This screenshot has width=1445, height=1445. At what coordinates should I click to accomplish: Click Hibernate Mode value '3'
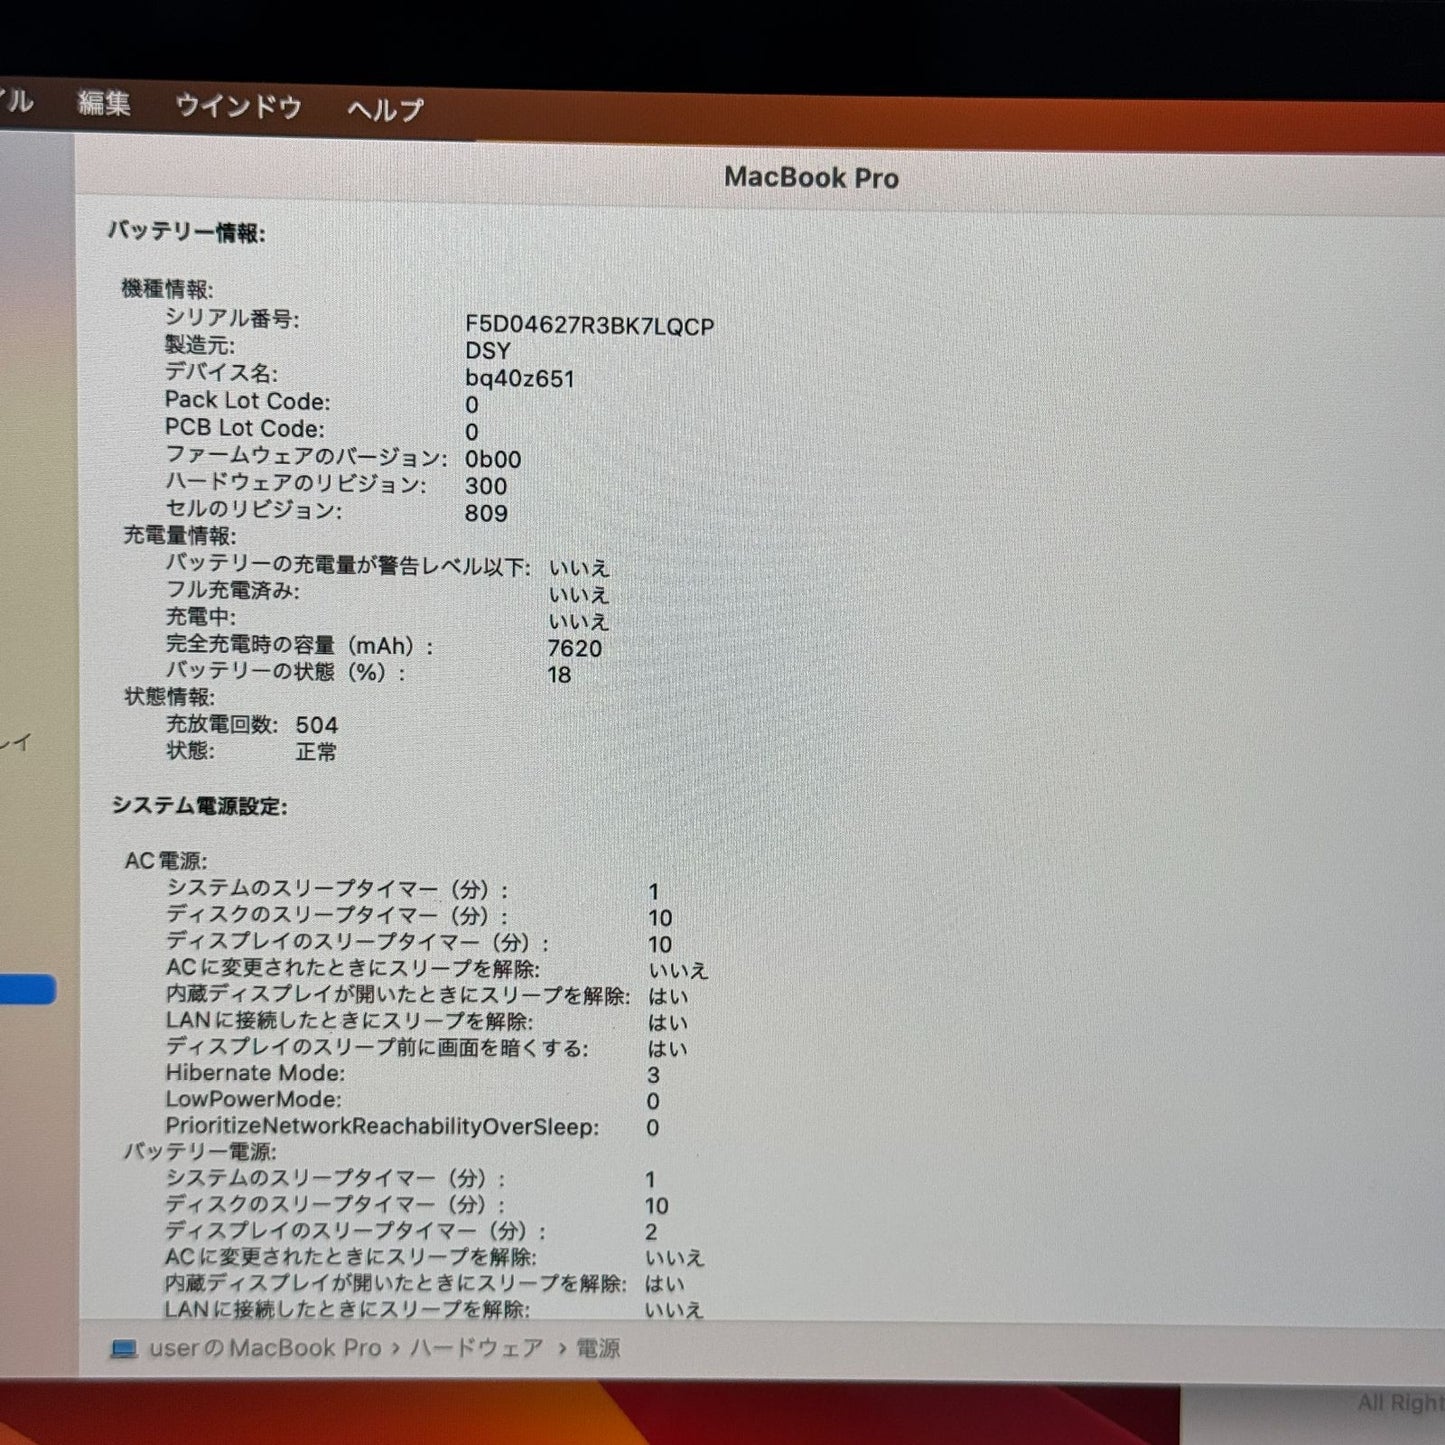pos(653,1075)
